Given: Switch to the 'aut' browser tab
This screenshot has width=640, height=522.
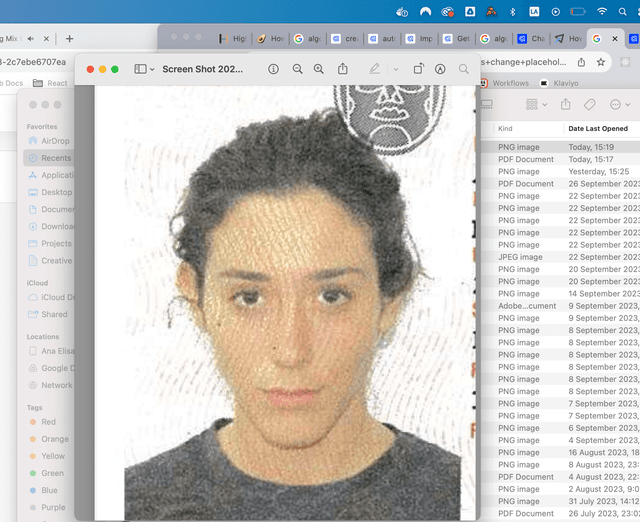Looking at the screenshot, I should coord(382,39).
